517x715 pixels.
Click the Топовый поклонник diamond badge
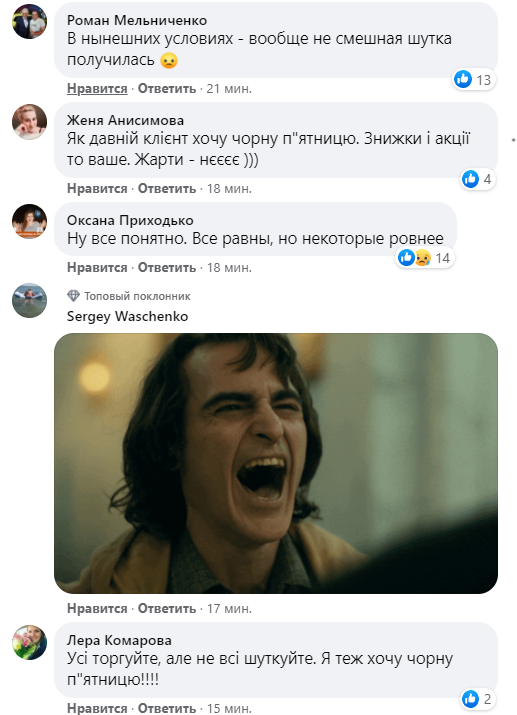point(73,296)
